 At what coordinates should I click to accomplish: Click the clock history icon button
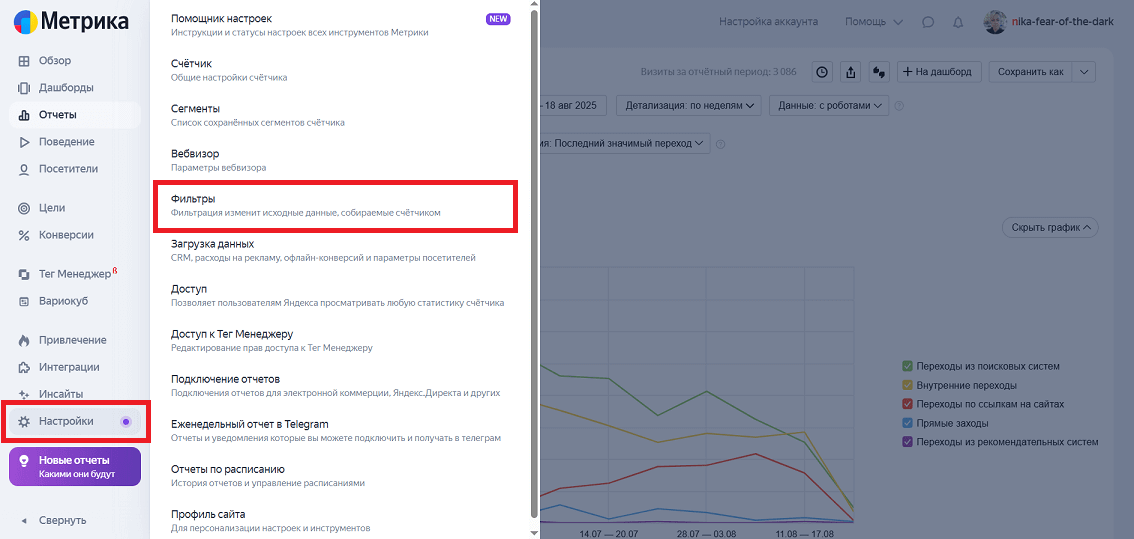822,72
